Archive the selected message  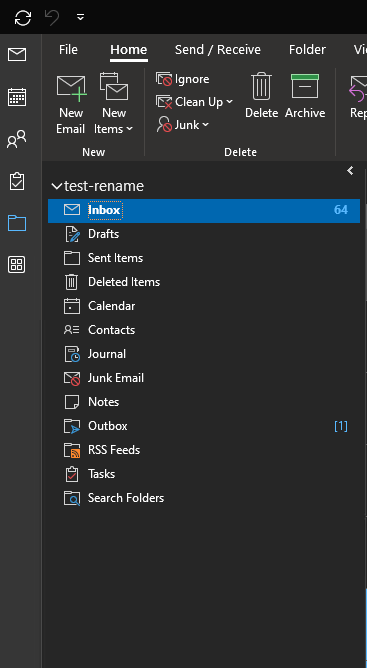(x=305, y=96)
